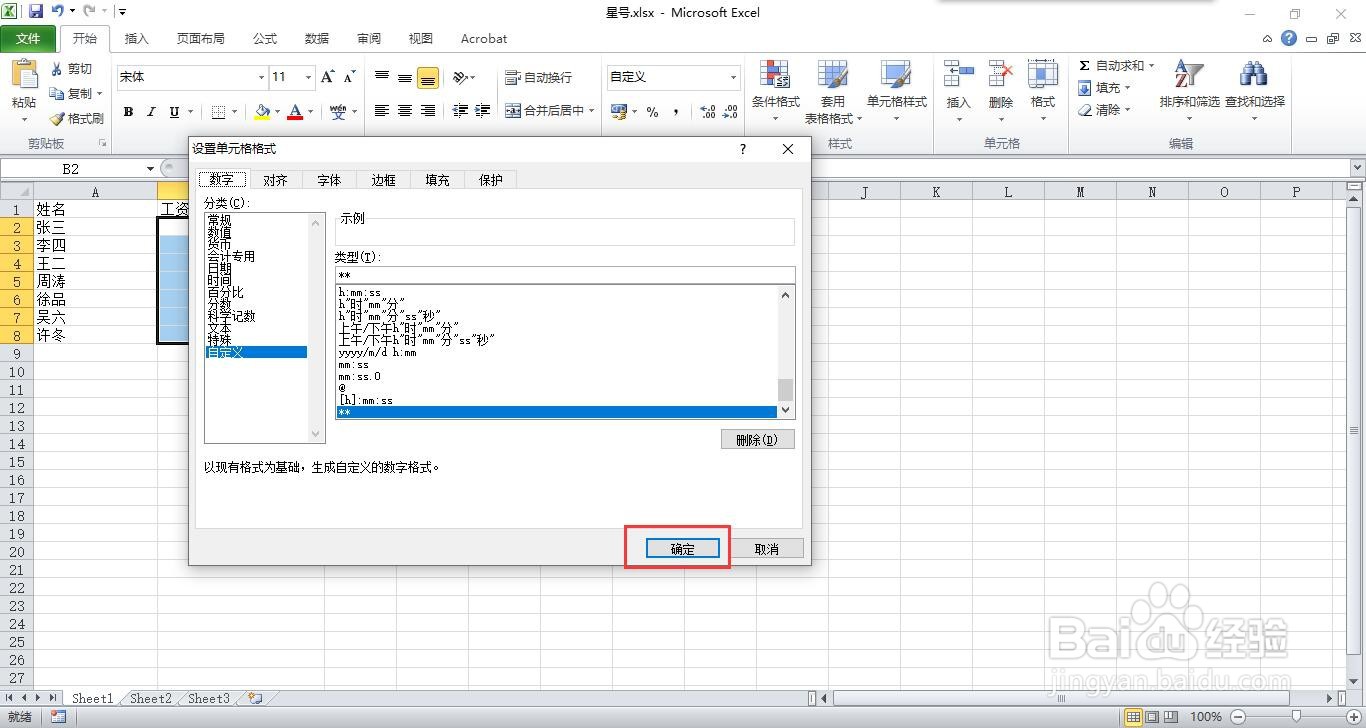Expand the AutoSum dropdown arrow

[x=1151, y=66]
